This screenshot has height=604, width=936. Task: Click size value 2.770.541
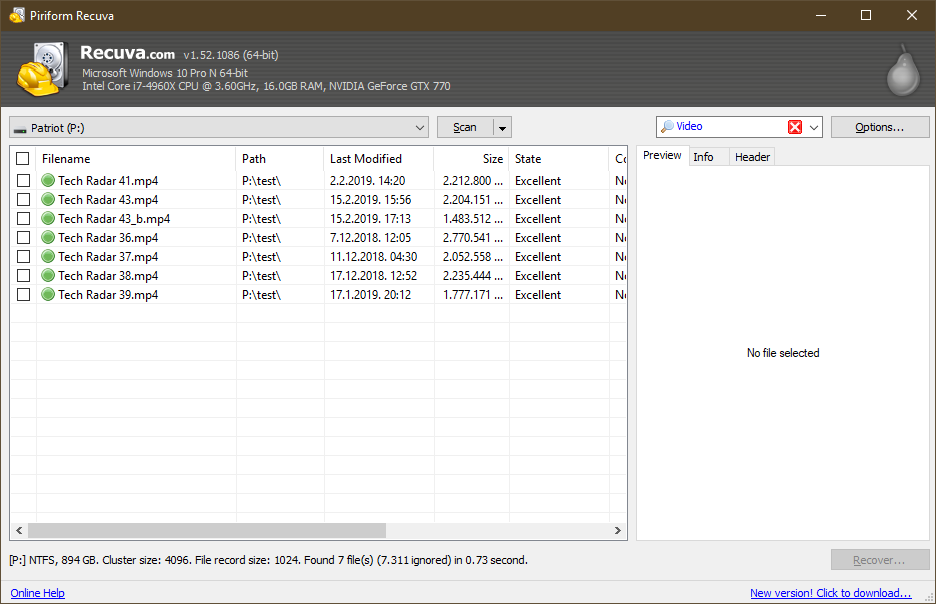472,238
